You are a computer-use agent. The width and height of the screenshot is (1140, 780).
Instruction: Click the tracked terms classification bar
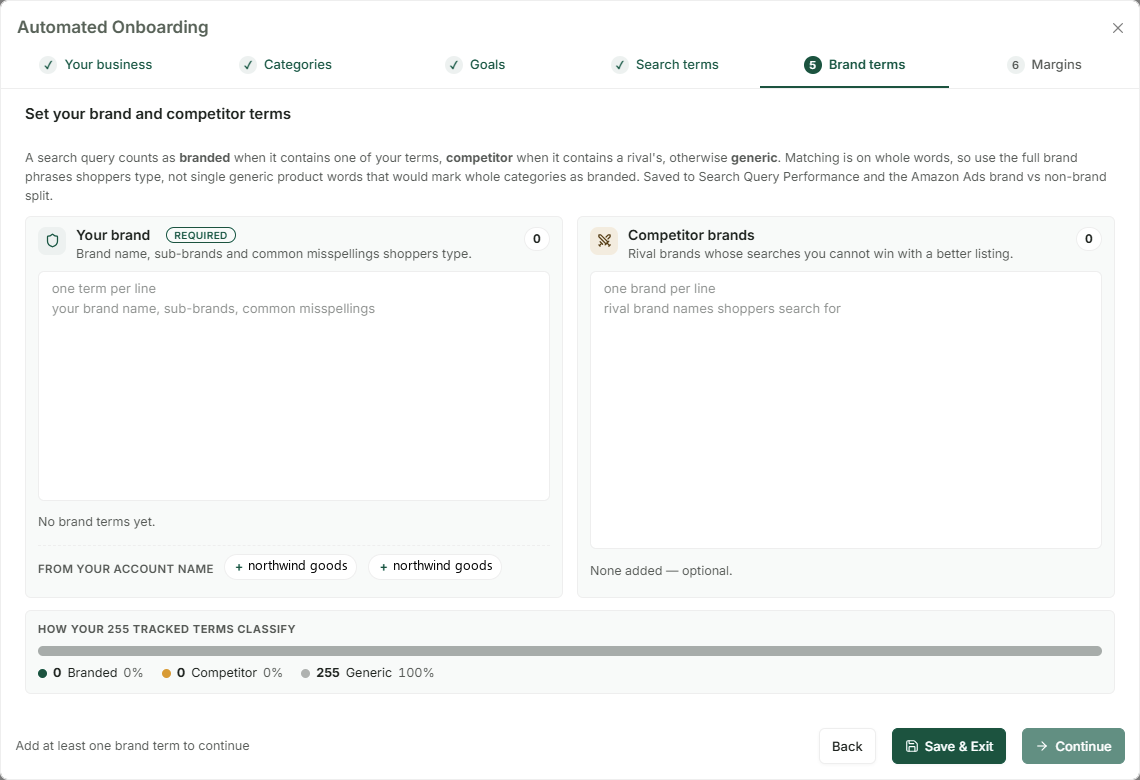[x=570, y=651]
